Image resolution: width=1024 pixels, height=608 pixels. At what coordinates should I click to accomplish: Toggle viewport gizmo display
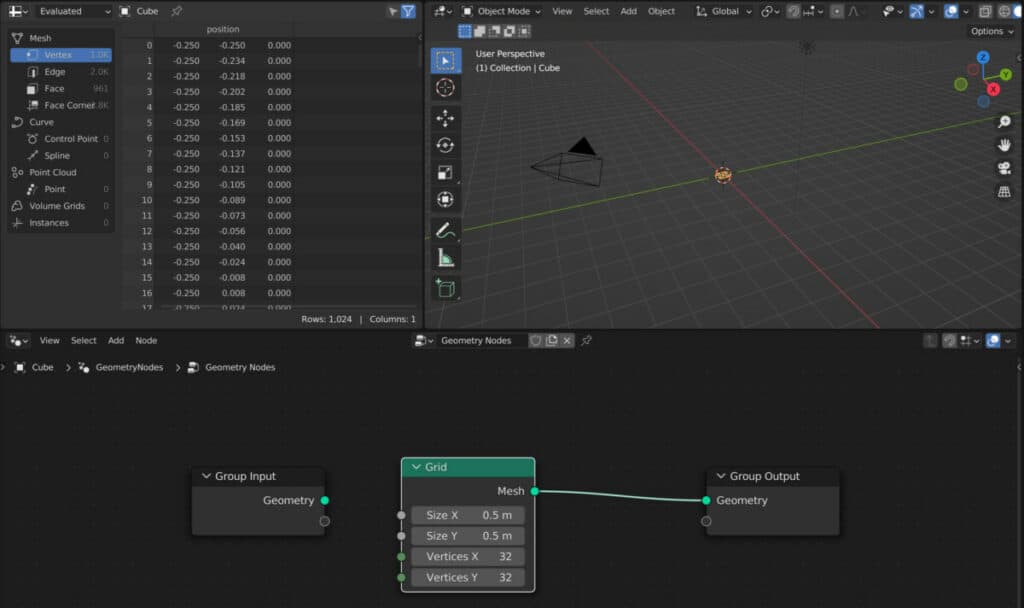click(917, 11)
